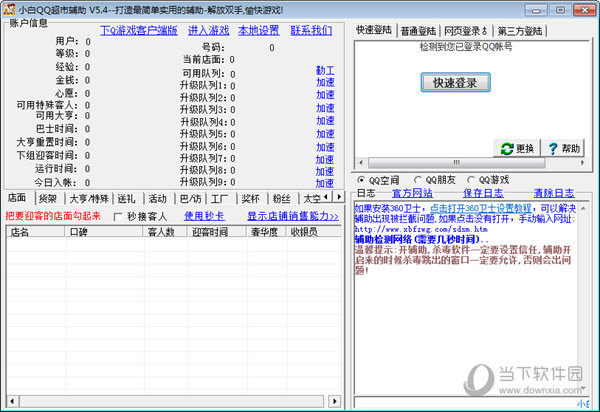This screenshot has height=412, width=600.
Task: Click the 奢华度 column header
Action: (266, 232)
